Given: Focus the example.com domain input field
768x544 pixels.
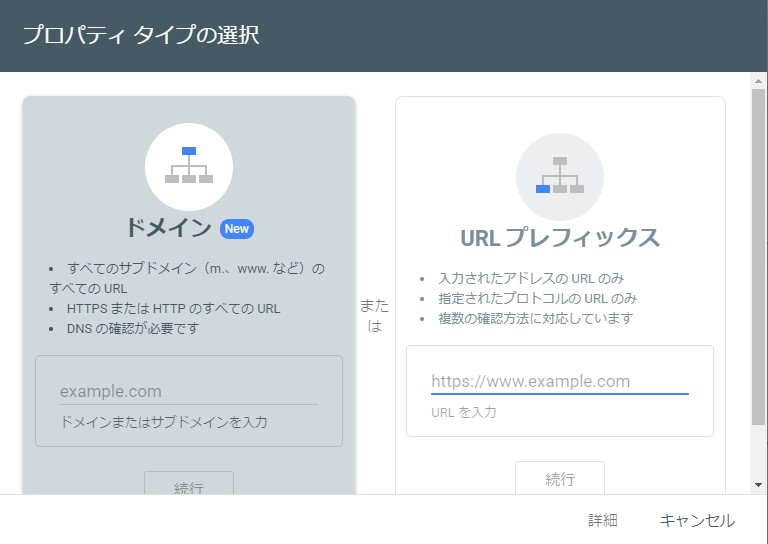Looking at the screenshot, I should click(x=189, y=392).
